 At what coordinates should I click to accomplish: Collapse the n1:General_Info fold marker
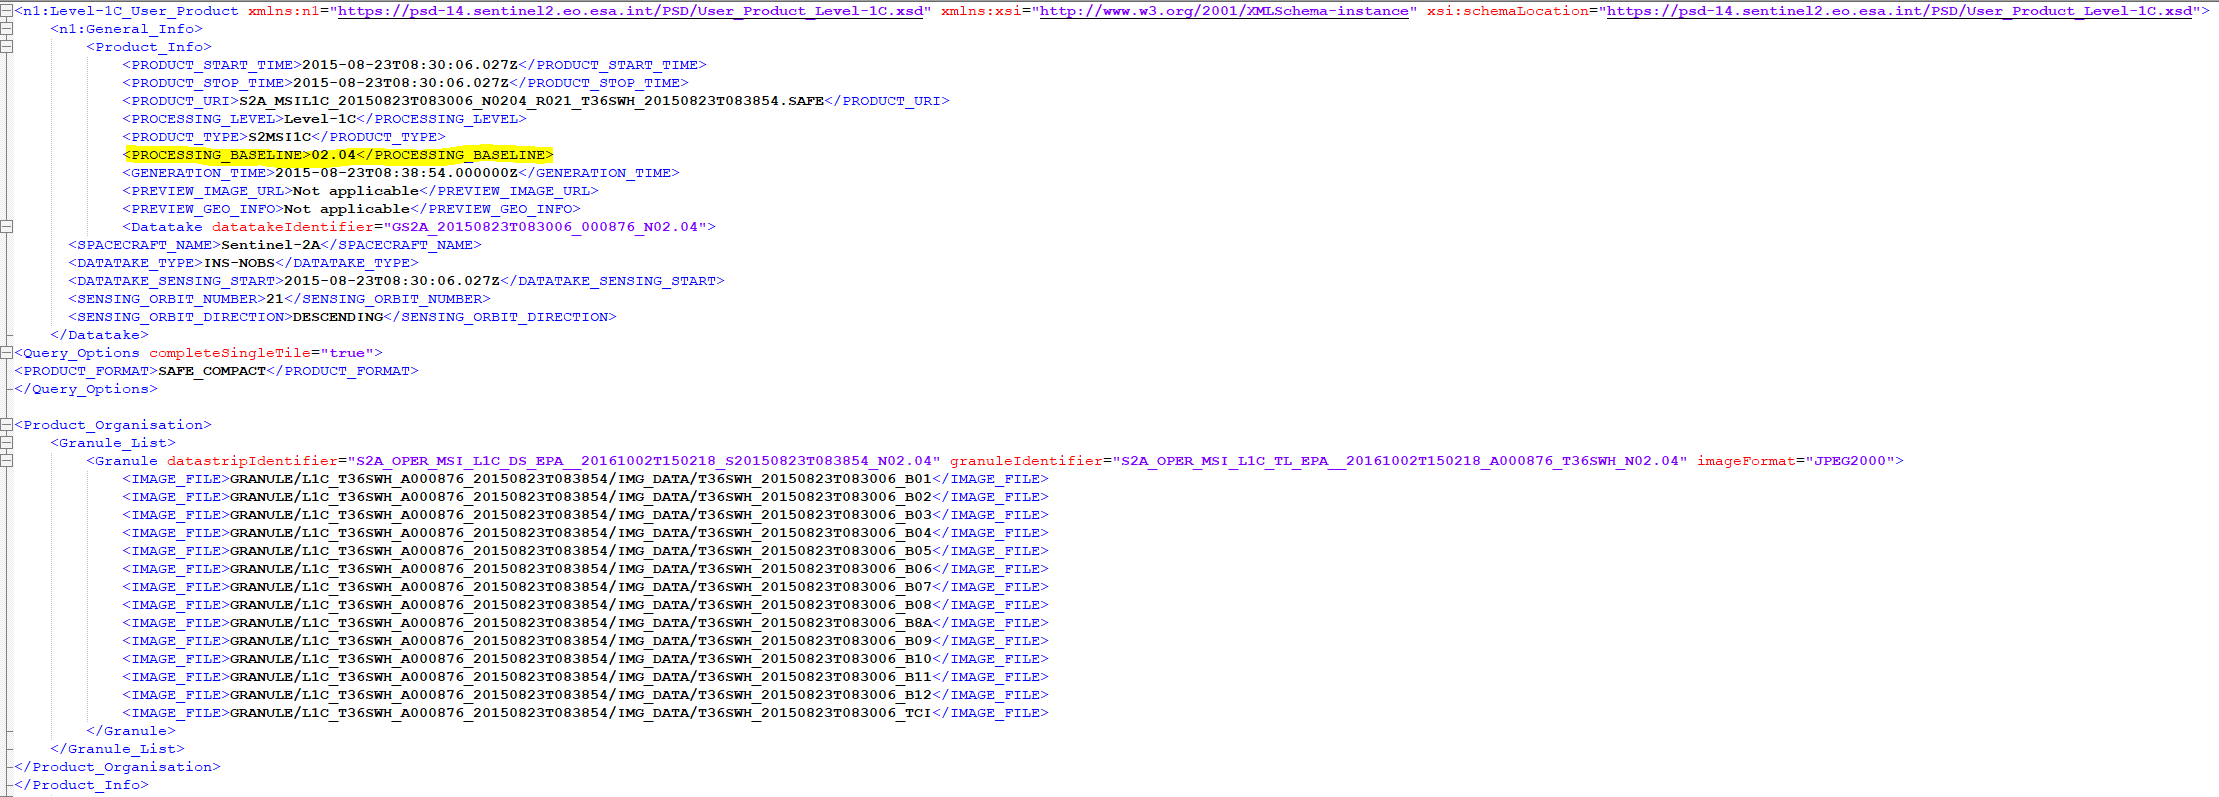6,29
